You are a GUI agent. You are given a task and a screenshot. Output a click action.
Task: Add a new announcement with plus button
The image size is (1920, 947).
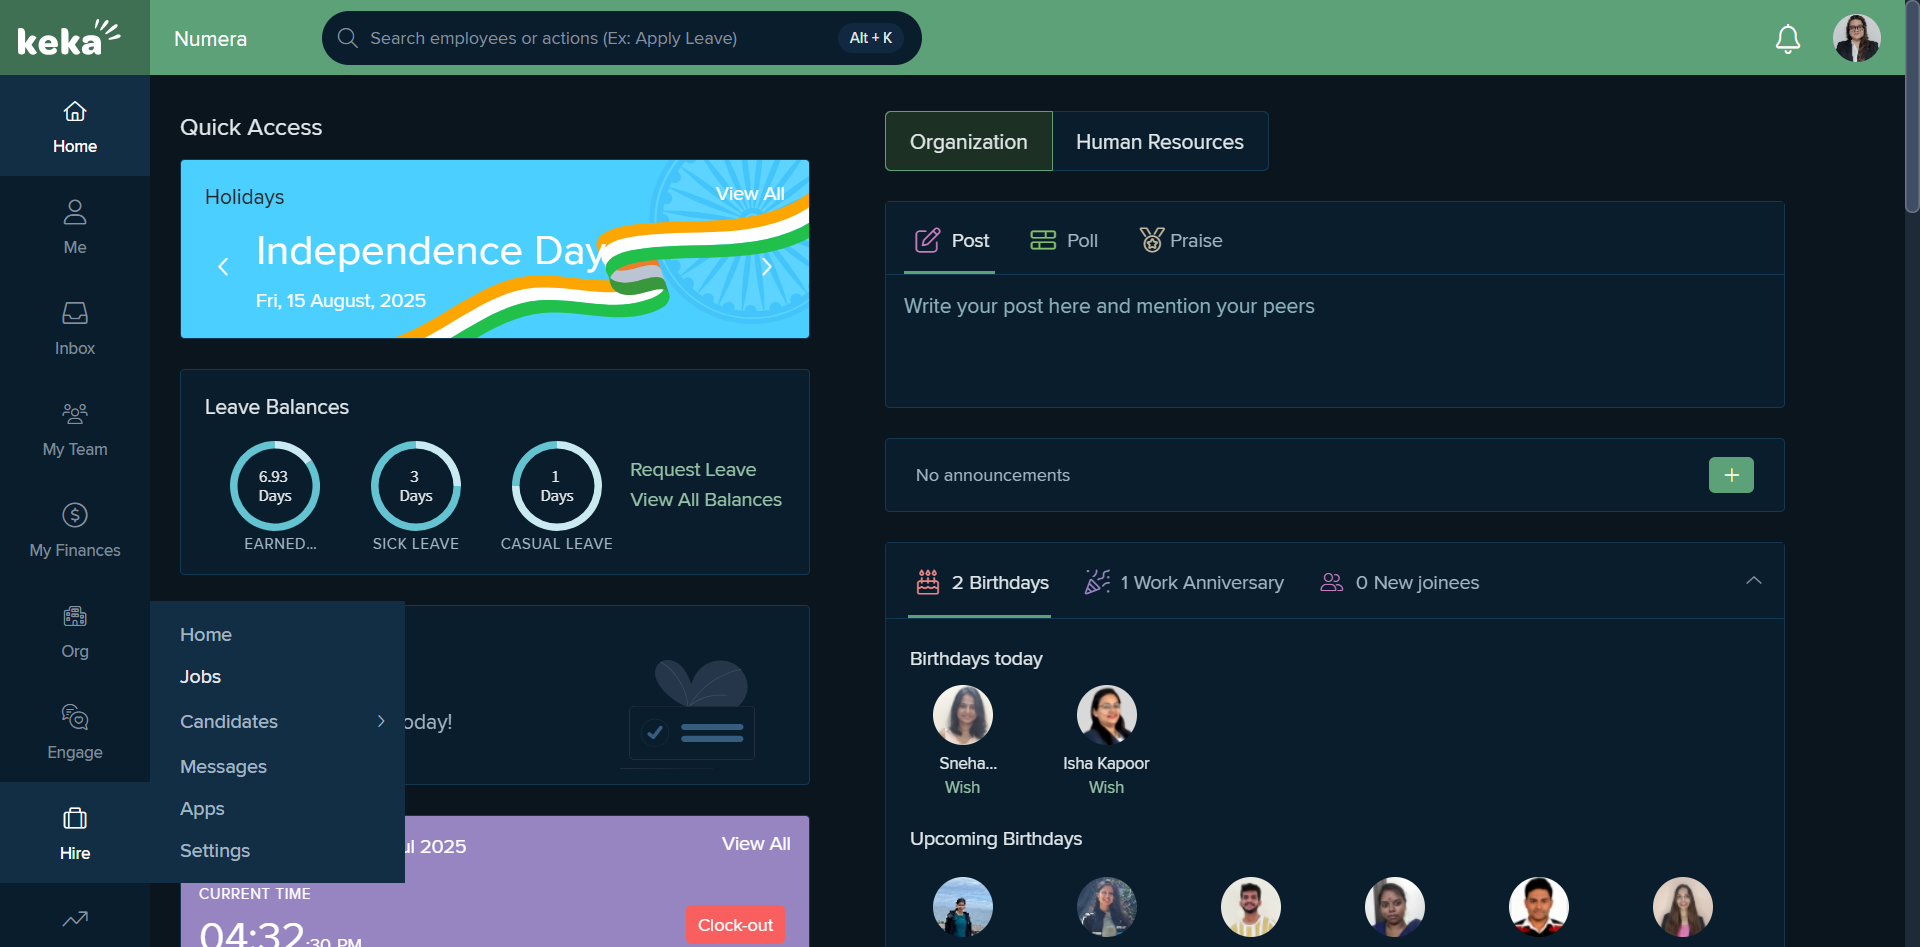(1731, 475)
